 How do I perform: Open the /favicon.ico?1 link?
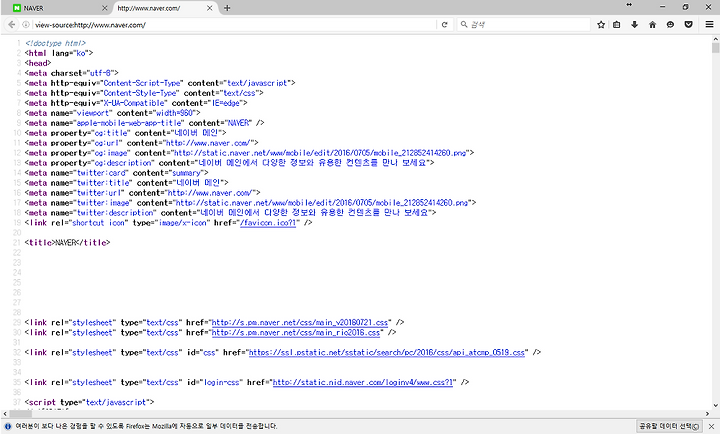point(268,223)
